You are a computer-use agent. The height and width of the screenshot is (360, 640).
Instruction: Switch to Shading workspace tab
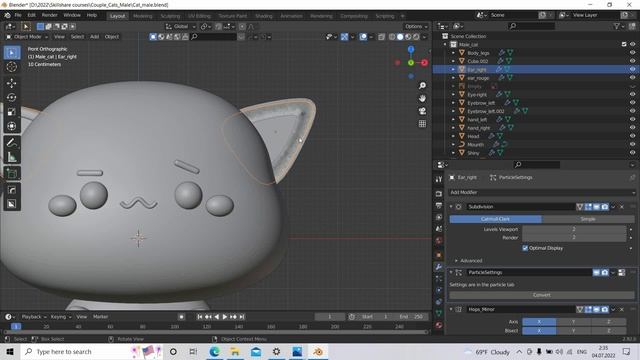pyautogui.click(x=264, y=16)
